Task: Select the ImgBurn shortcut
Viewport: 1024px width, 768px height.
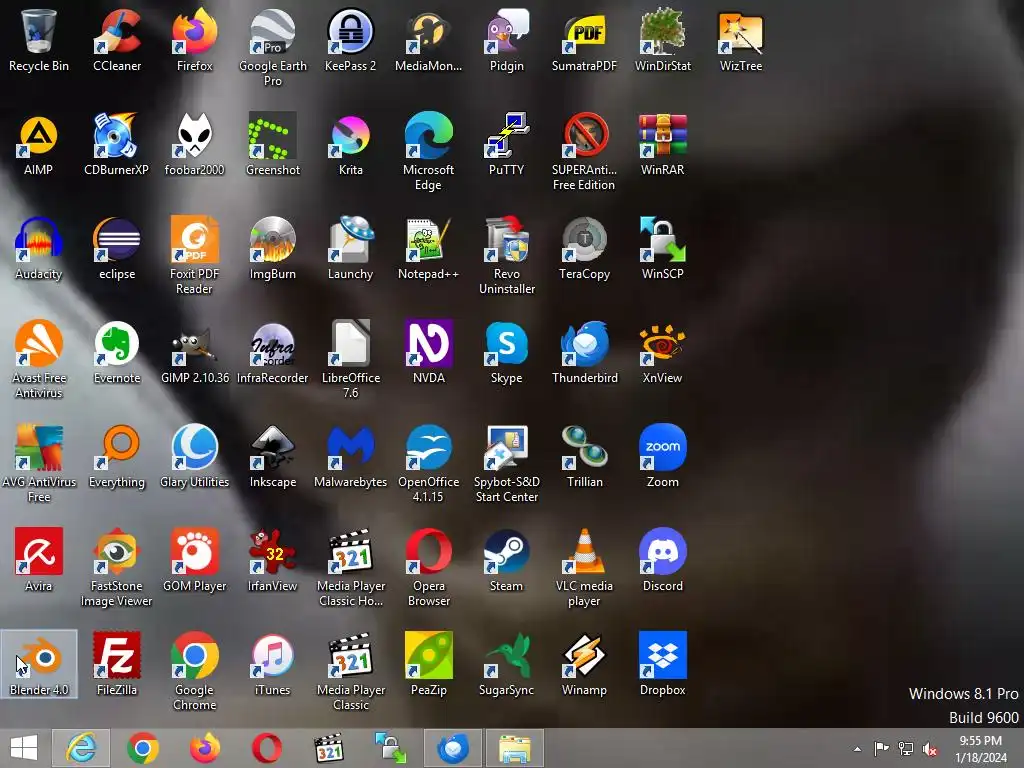Action: click(x=272, y=248)
